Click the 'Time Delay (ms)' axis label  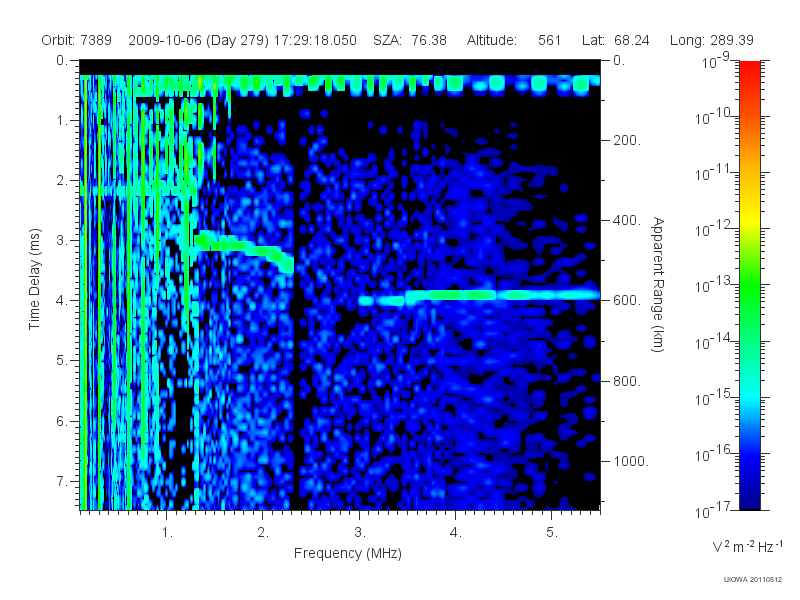(34, 279)
